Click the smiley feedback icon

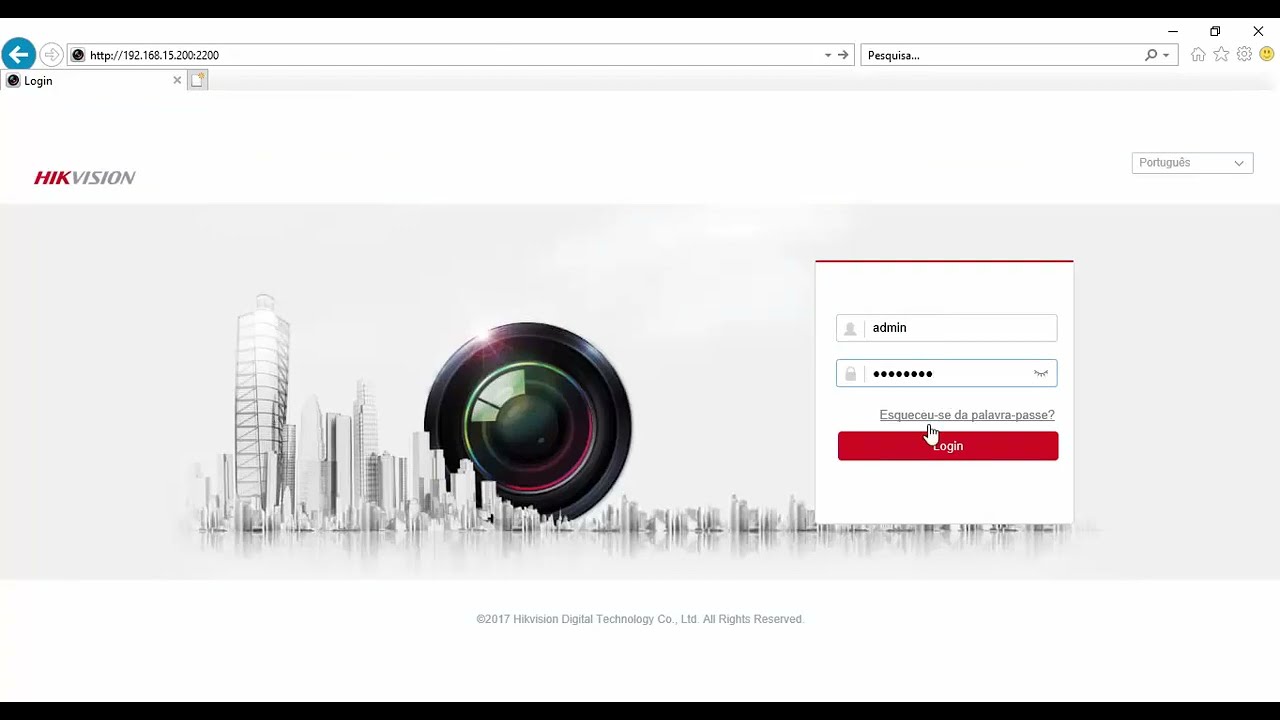[x=1267, y=55]
